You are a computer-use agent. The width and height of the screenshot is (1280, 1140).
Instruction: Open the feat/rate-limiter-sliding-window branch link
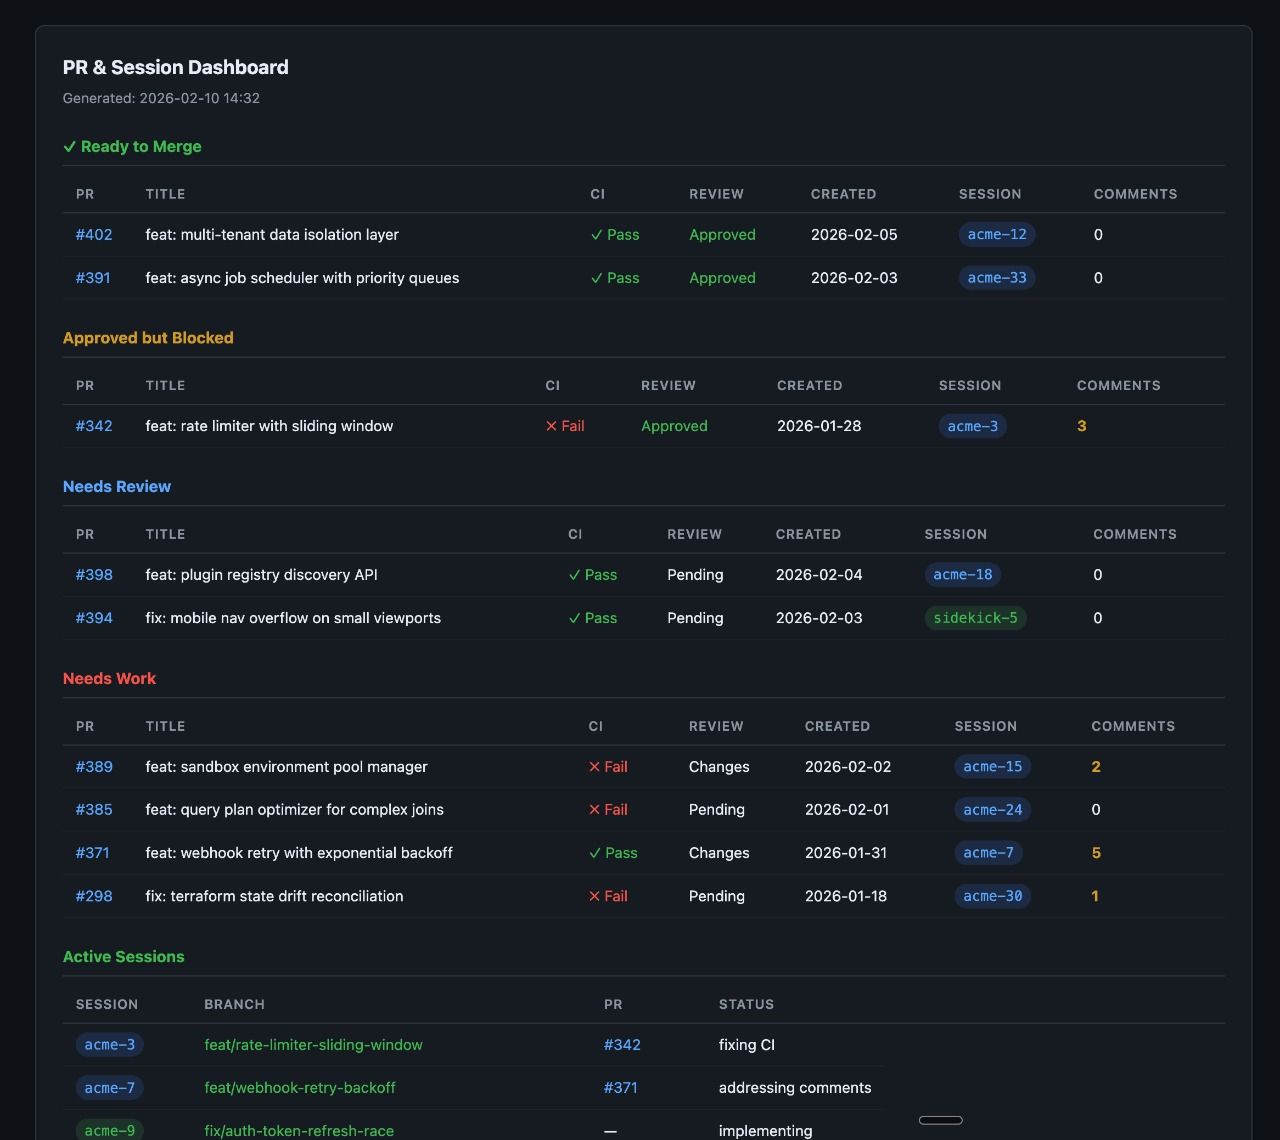[313, 1045]
